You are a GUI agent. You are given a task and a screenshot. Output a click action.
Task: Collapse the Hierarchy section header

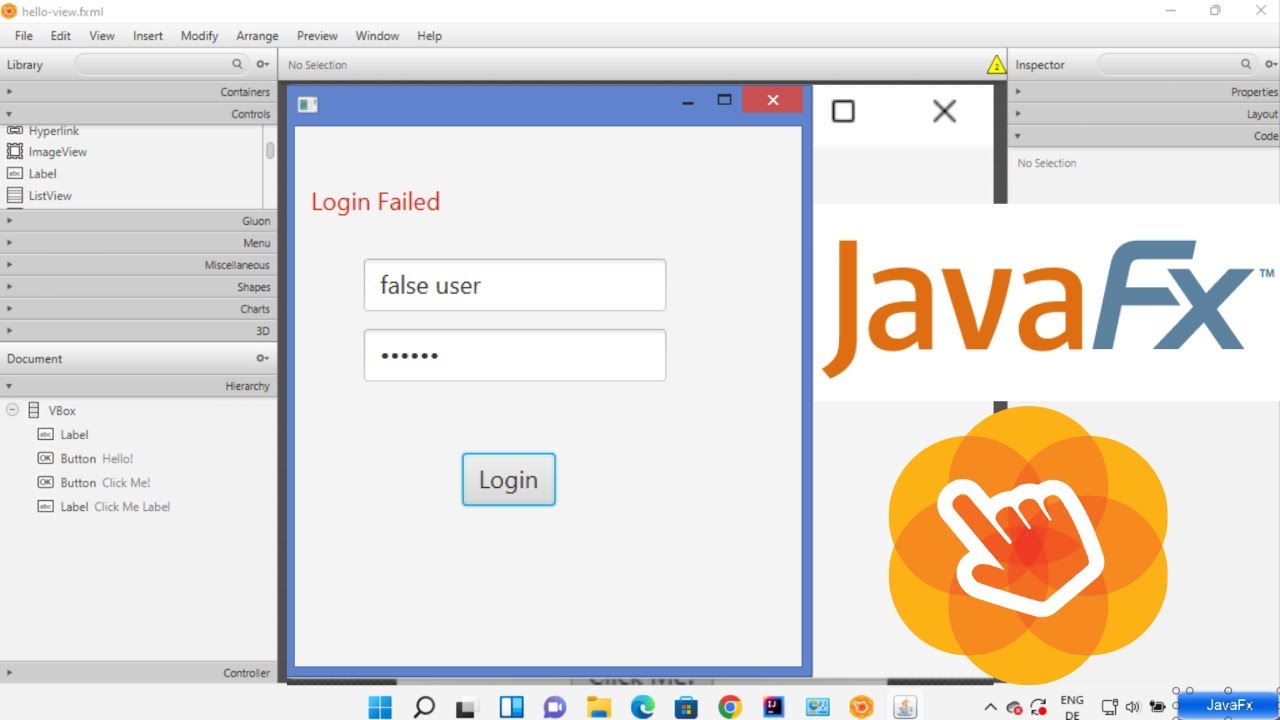coord(138,386)
